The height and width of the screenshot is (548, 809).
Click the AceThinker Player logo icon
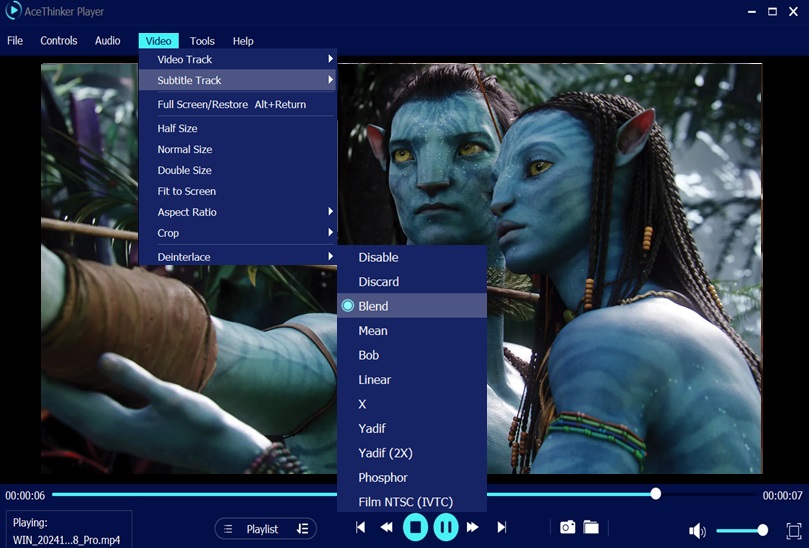pos(13,11)
